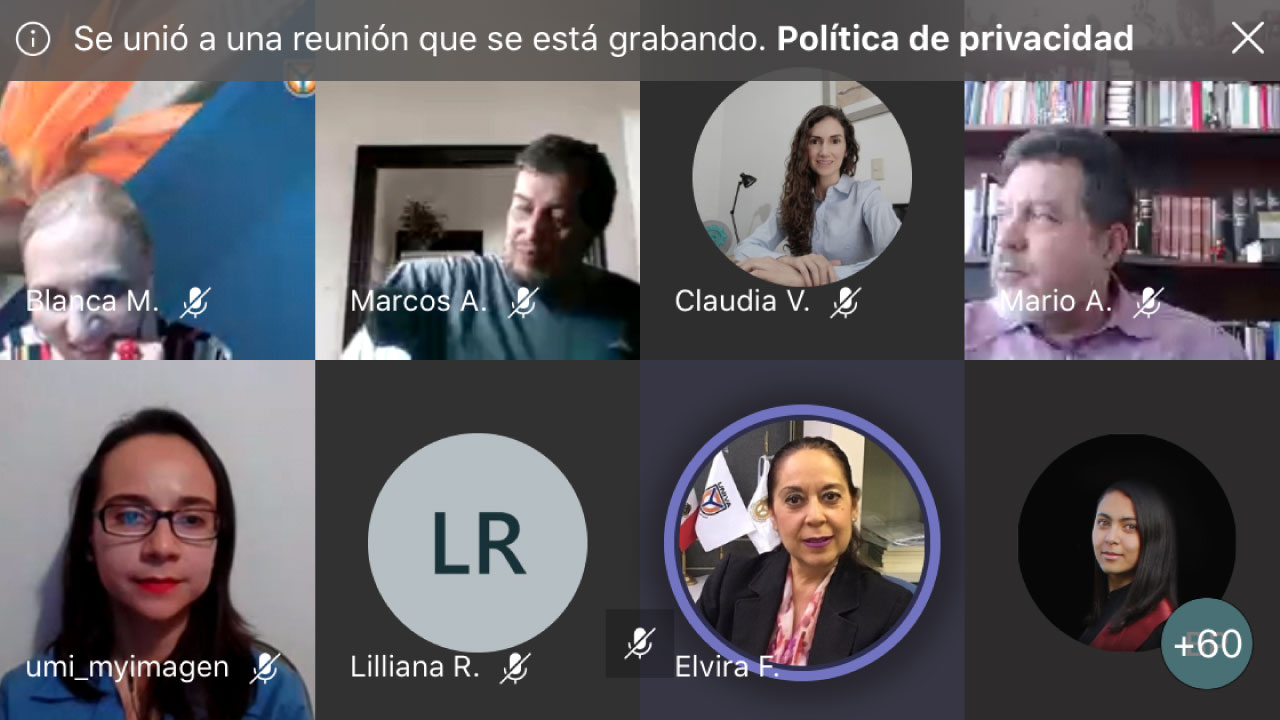Dismiss the recording notification banner

click(x=1247, y=39)
